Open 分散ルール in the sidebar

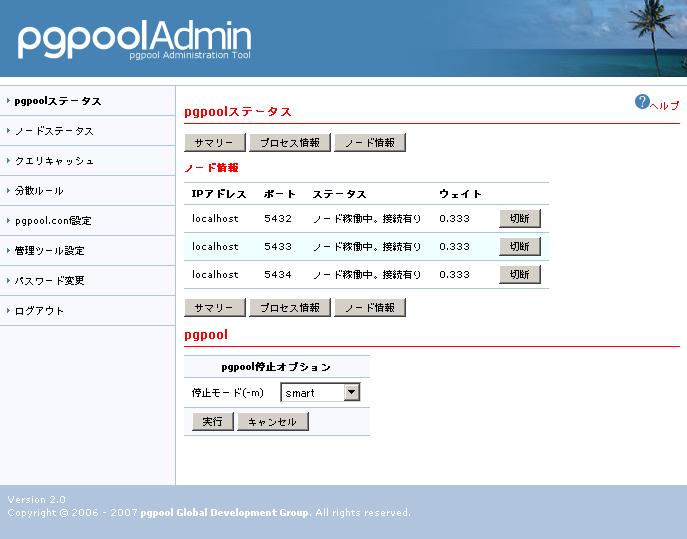[39, 191]
